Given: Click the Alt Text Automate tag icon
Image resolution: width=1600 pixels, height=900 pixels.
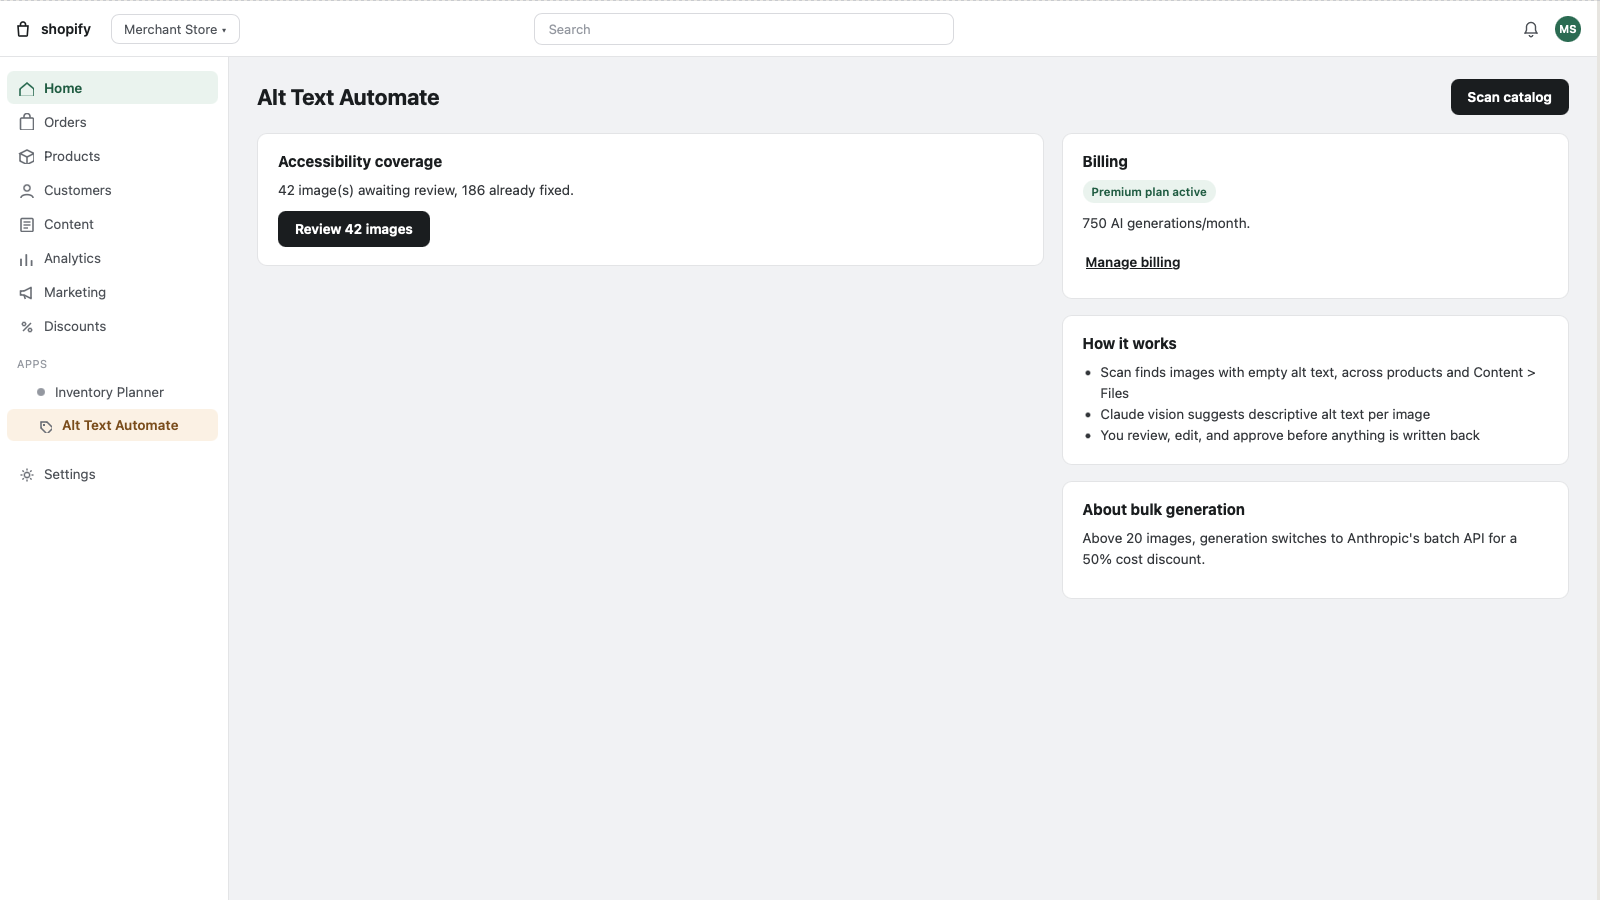Looking at the screenshot, I should point(46,426).
